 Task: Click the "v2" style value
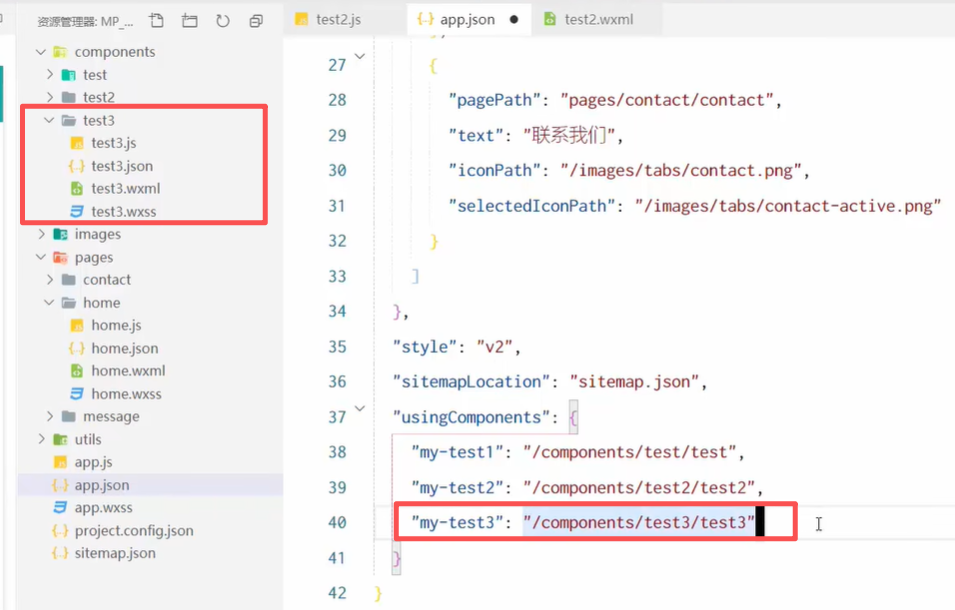(x=495, y=347)
